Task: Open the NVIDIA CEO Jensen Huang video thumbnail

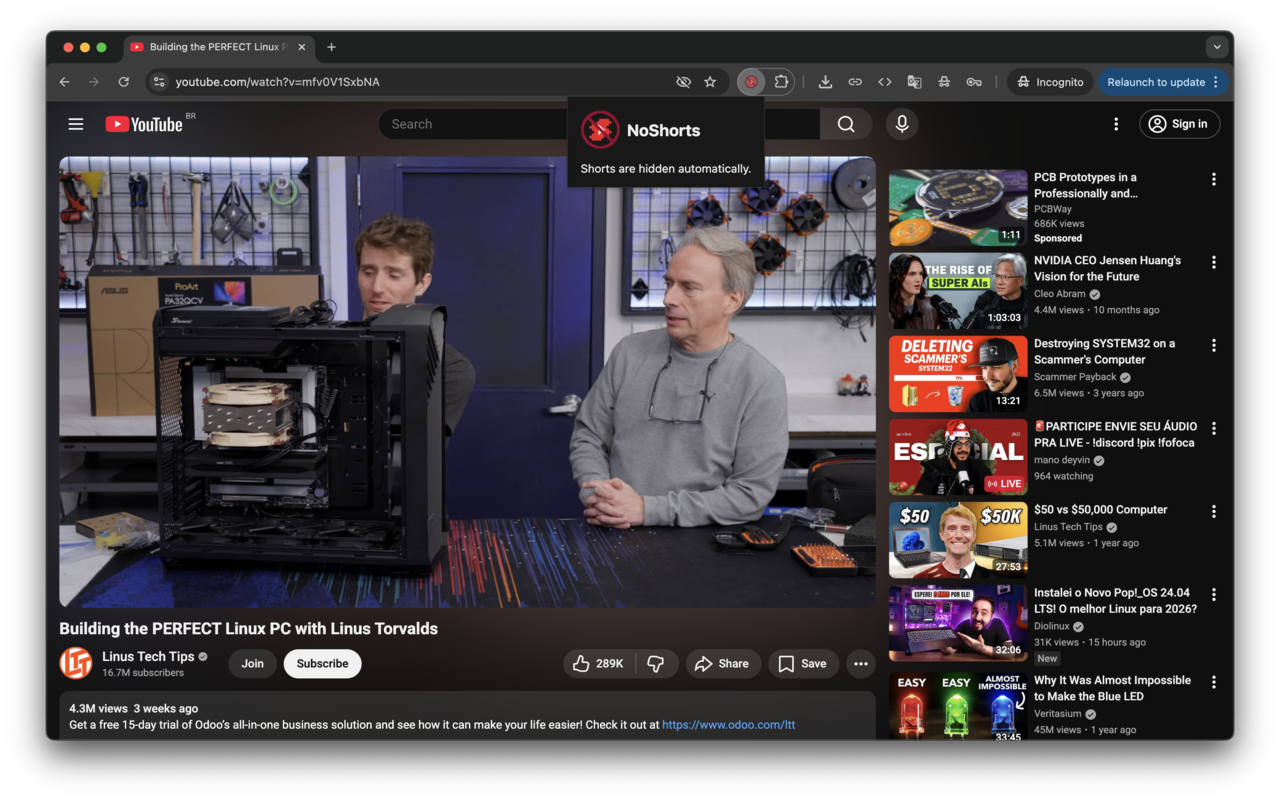Action: pyautogui.click(x=958, y=291)
